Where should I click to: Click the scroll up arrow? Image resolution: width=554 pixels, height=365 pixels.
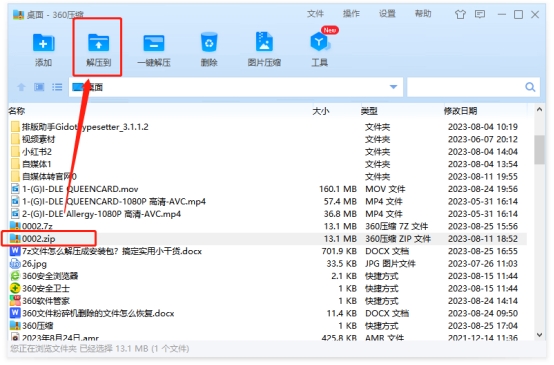click(x=540, y=110)
